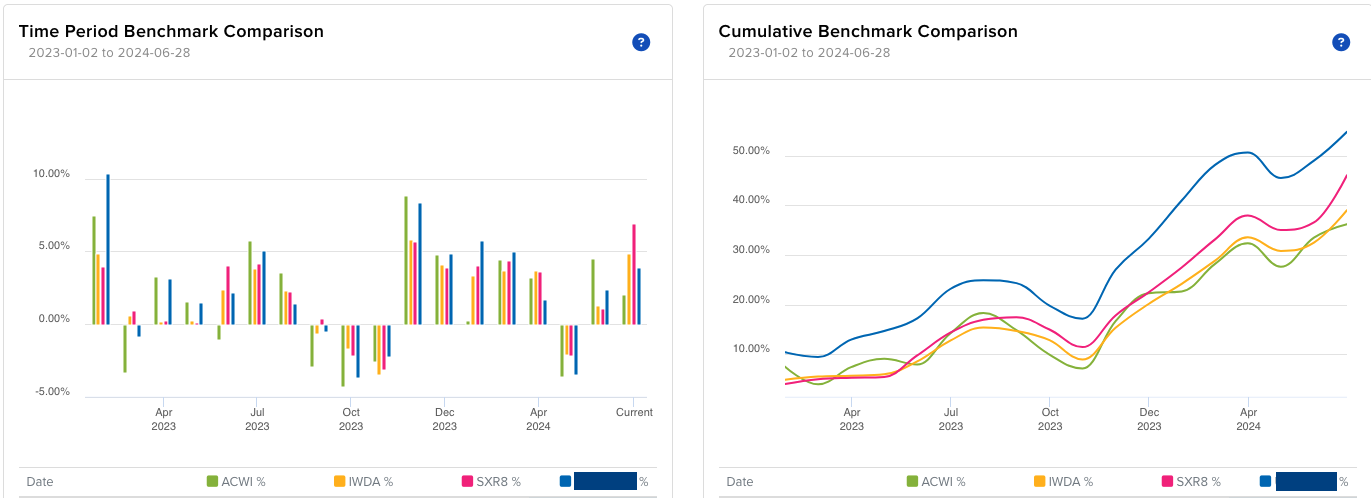Click pink SXR8 swatch in Cumulative legend

1166,481
